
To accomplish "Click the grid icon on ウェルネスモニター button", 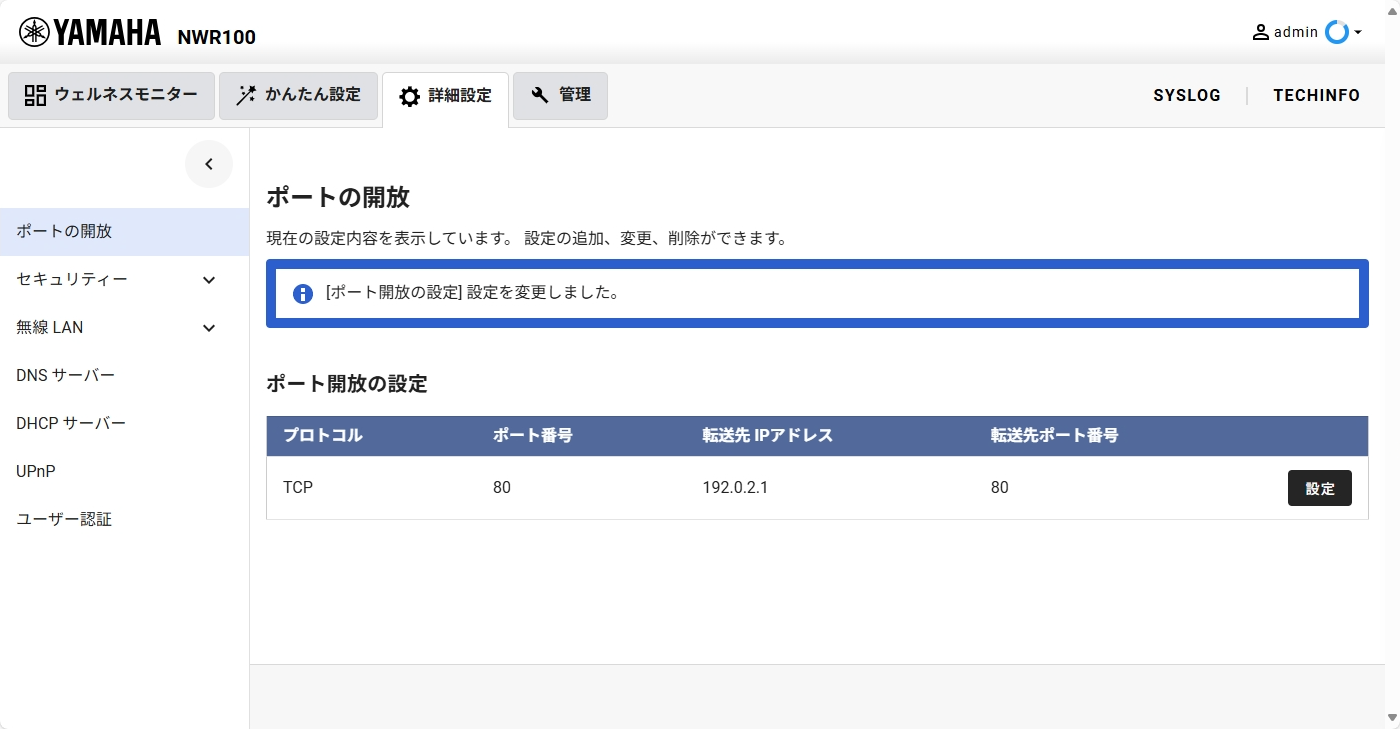I will [x=34, y=95].
